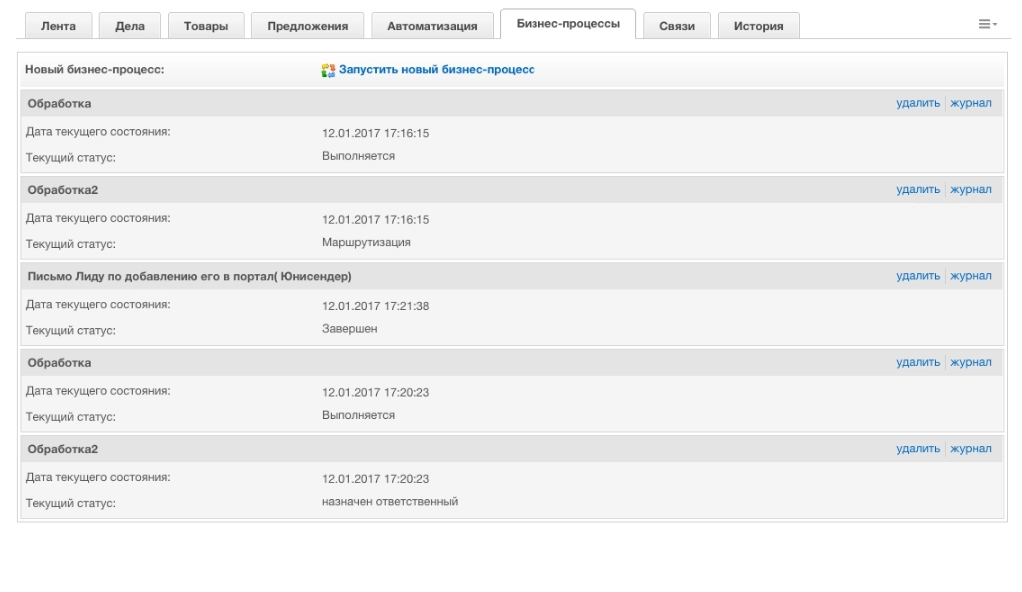Image resolution: width=1022 pixels, height=592 pixels.
Task: Open журнал for Обработка process dated 17:16:15
Action: pyautogui.click(x=970, y=103)
